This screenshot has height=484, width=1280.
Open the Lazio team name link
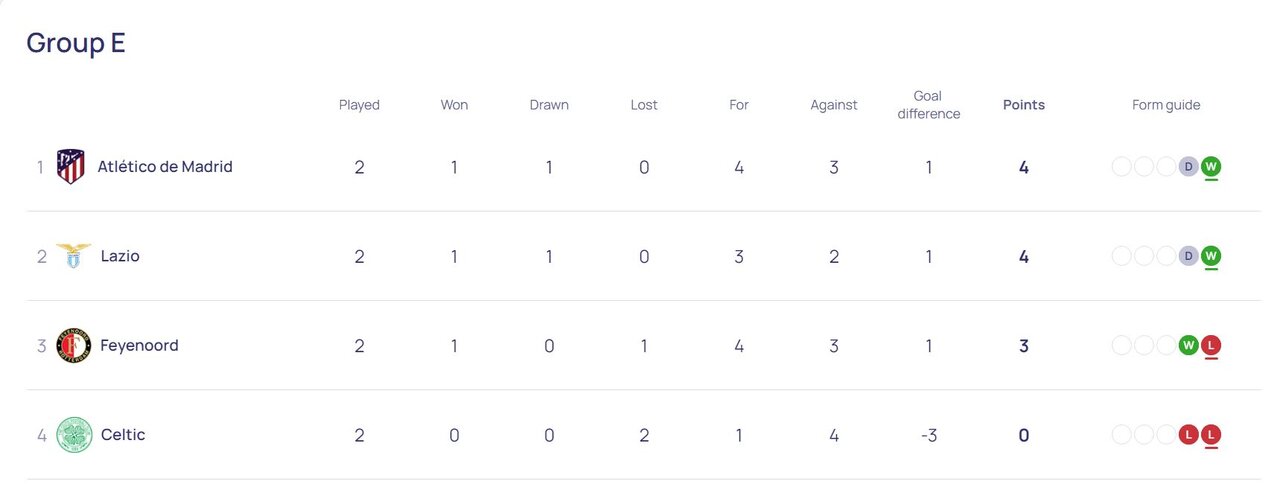(x=120, y=256)
